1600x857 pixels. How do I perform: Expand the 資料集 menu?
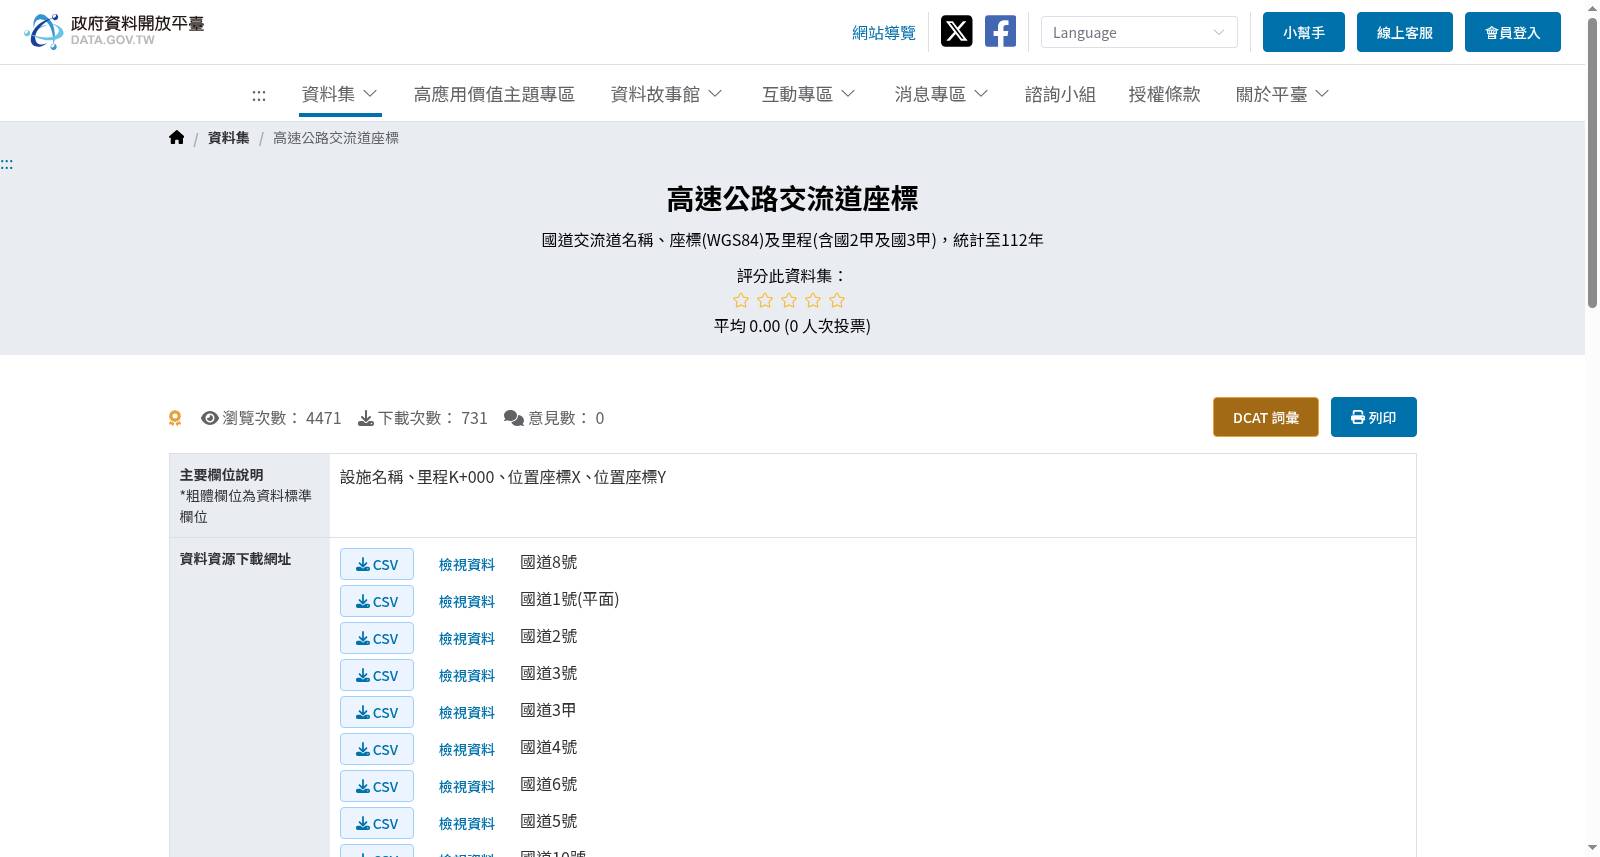[340, 94]
